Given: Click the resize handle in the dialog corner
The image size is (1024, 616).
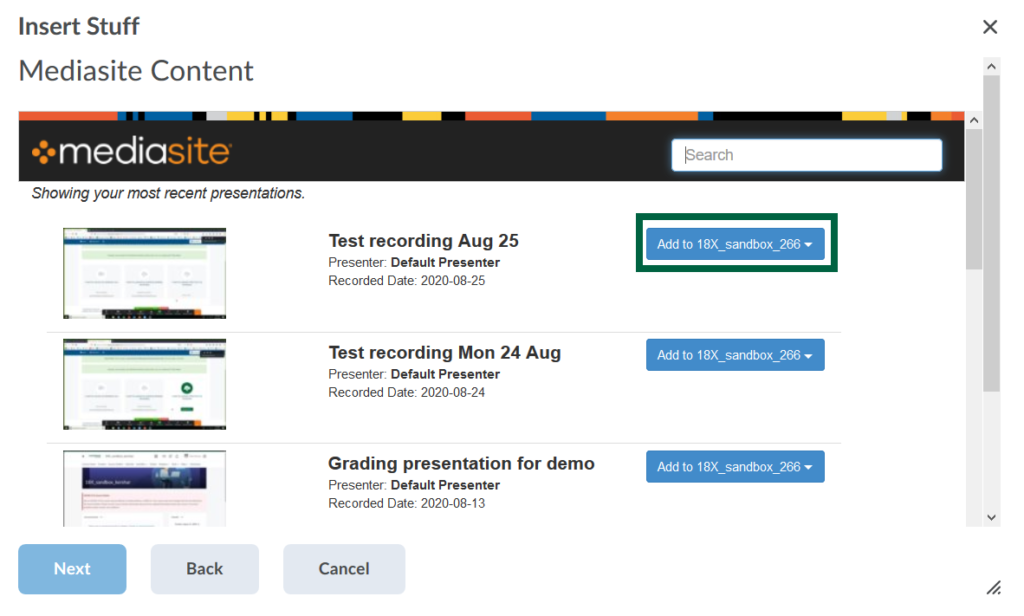Looking at the screenshot, I should point(993,587).
